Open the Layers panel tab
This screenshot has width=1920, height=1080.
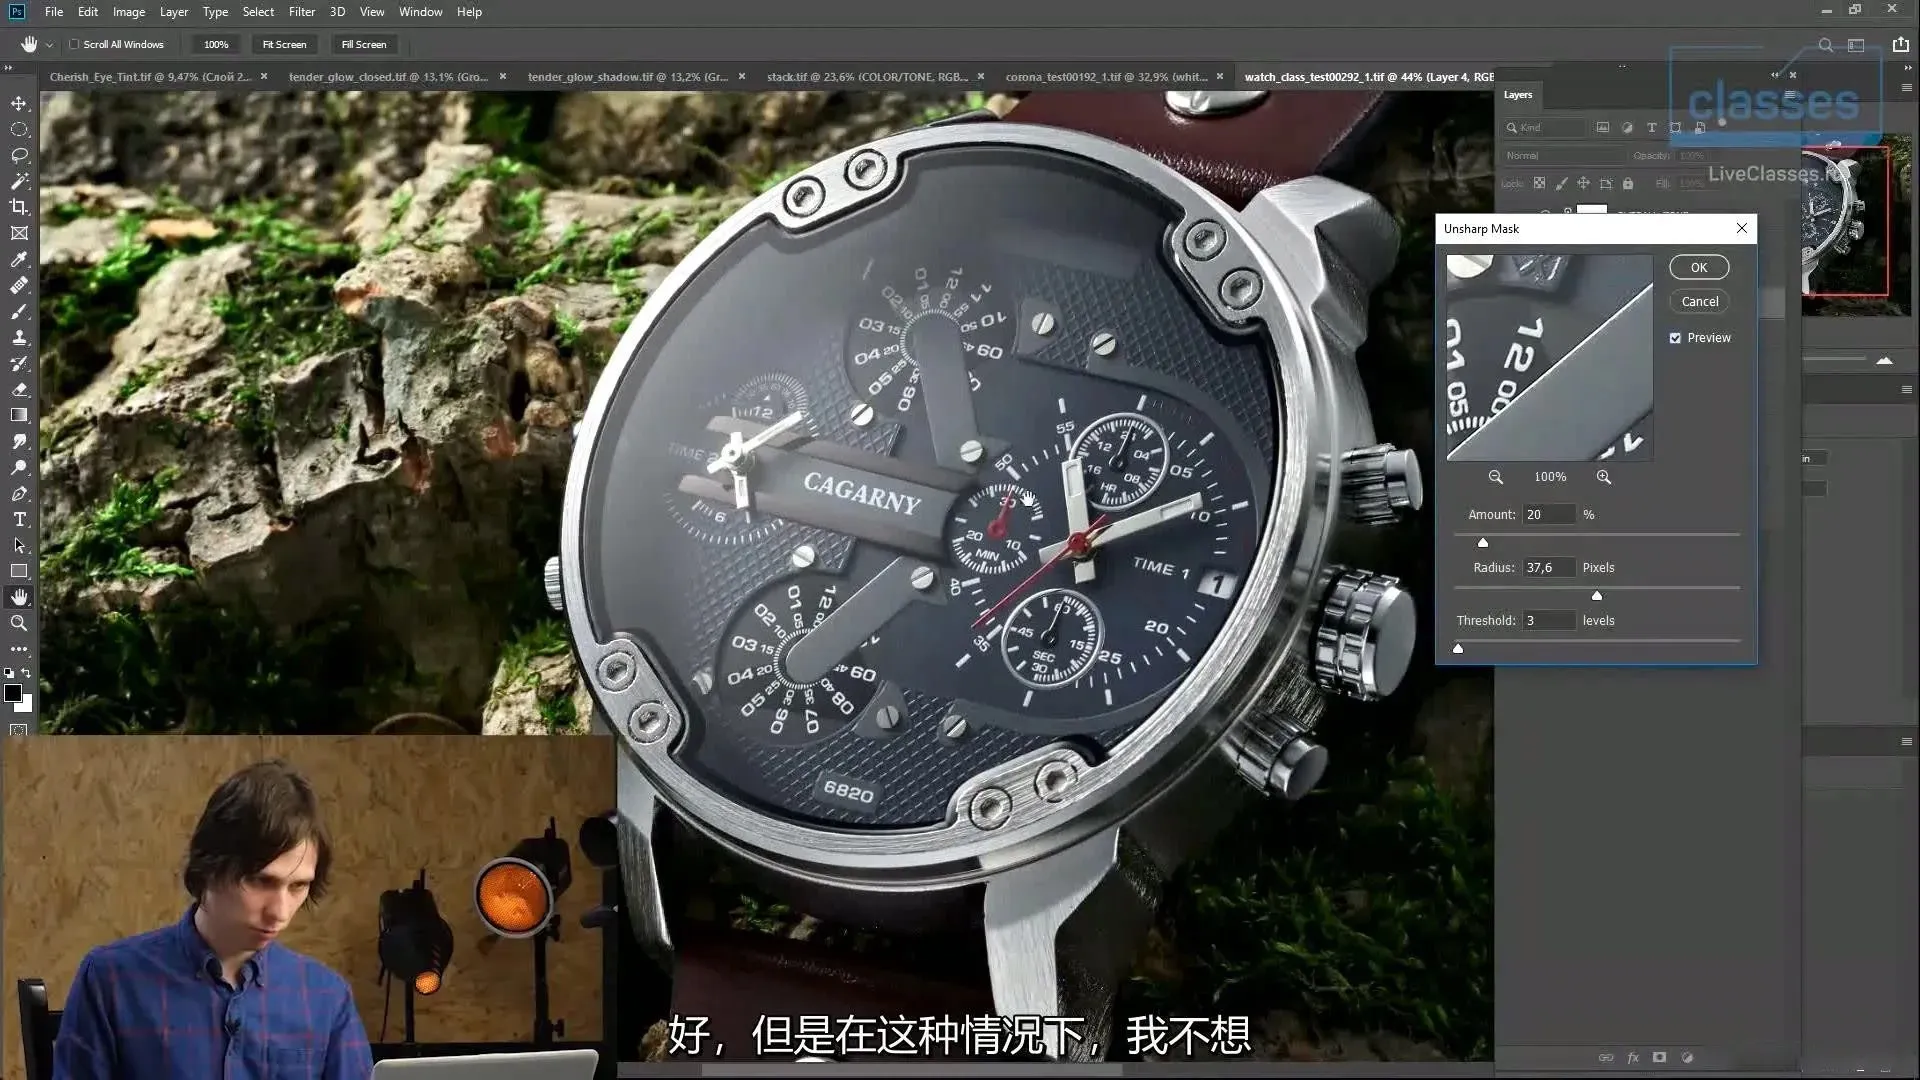[1518, 95]
